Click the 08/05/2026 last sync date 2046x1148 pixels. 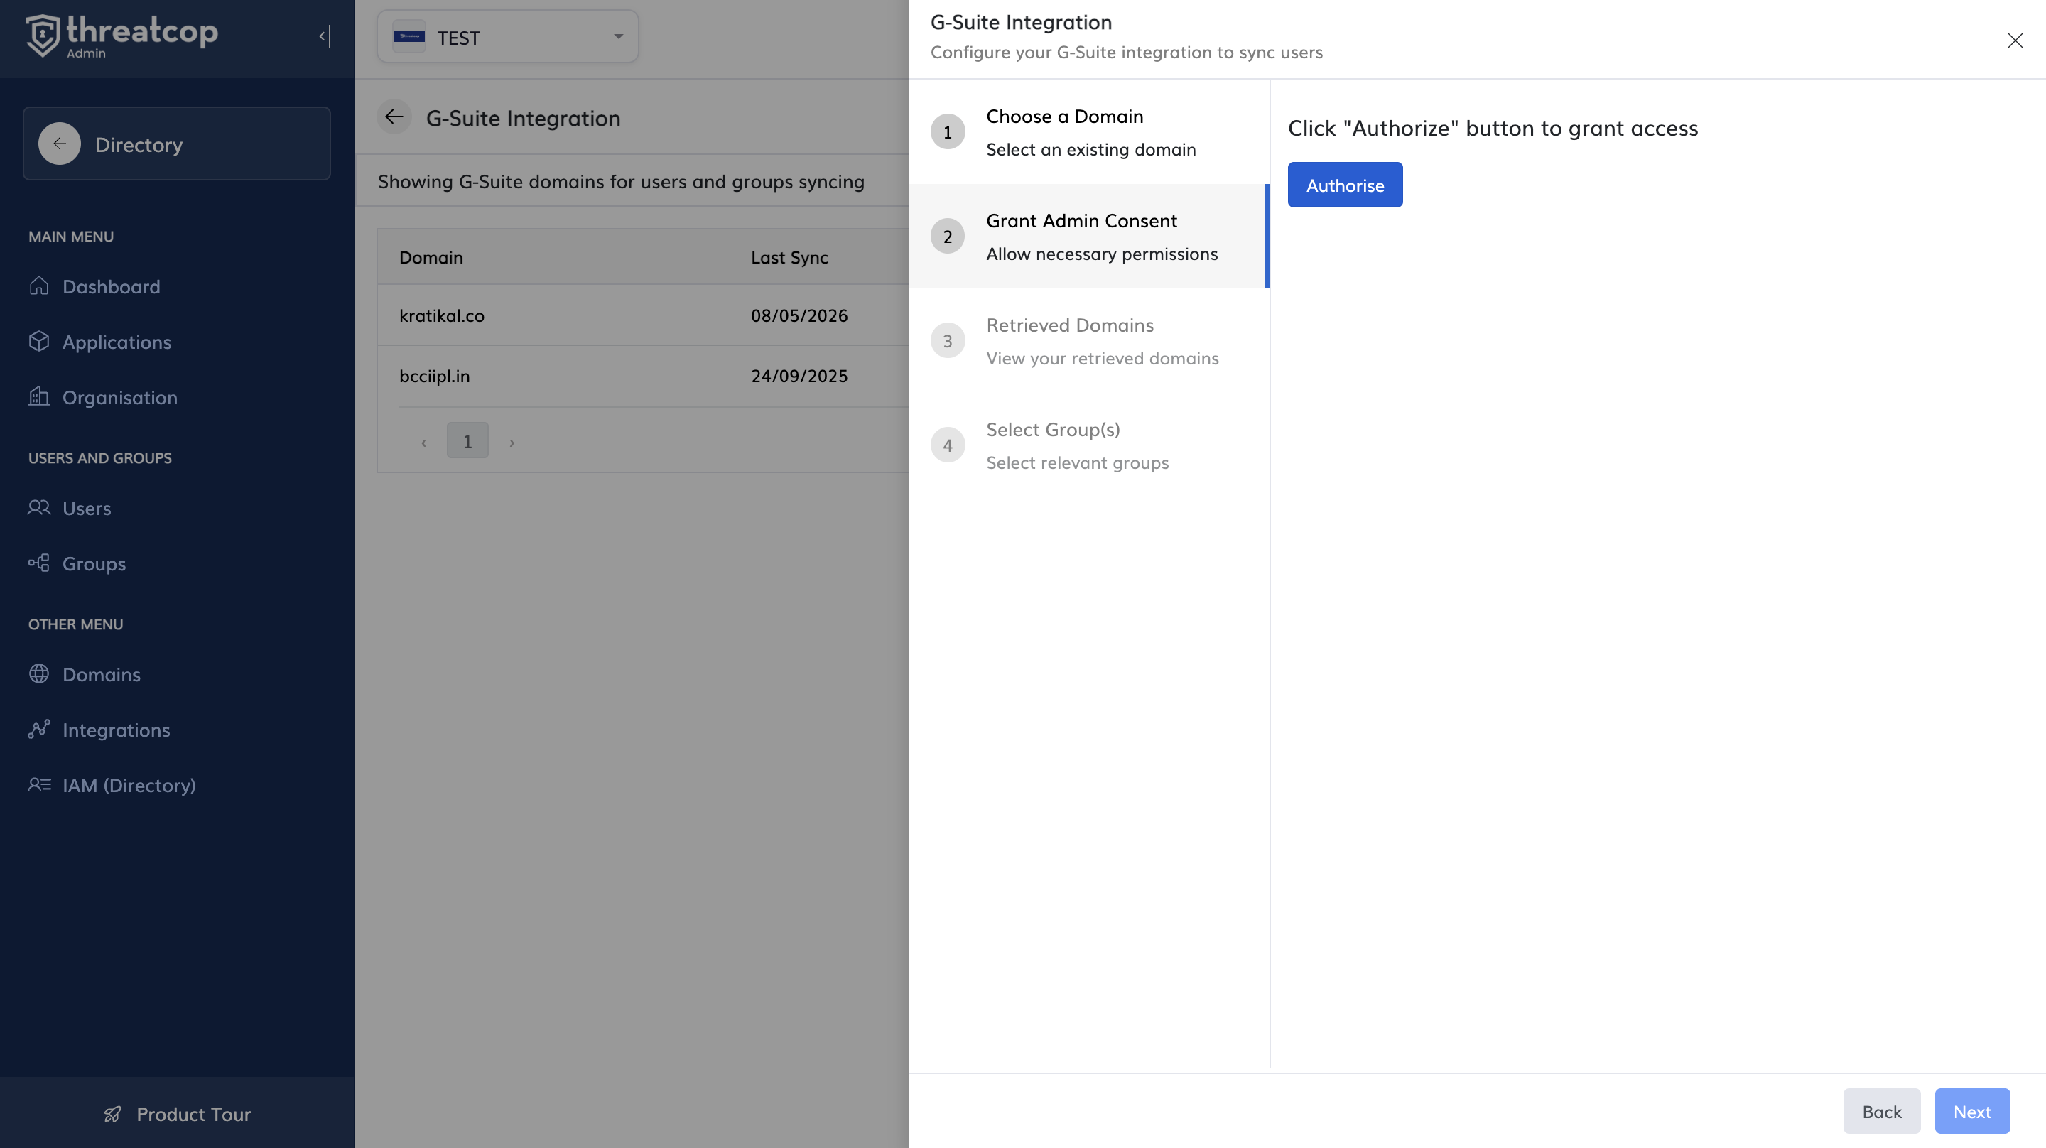799,316
